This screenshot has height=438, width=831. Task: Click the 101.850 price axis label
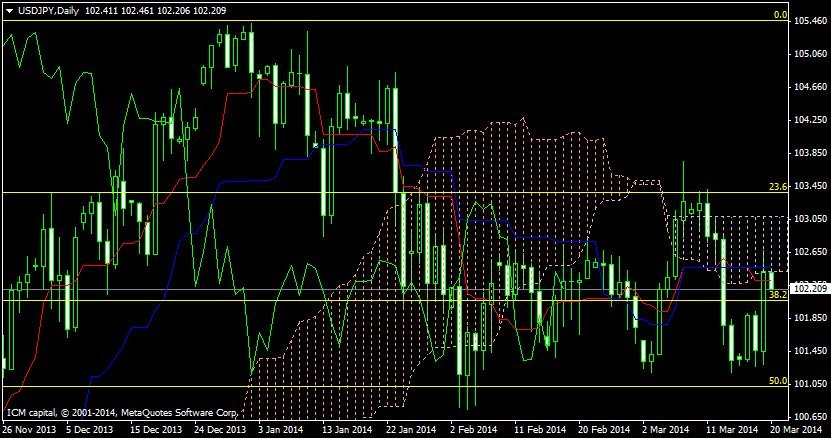click(810, 318)
